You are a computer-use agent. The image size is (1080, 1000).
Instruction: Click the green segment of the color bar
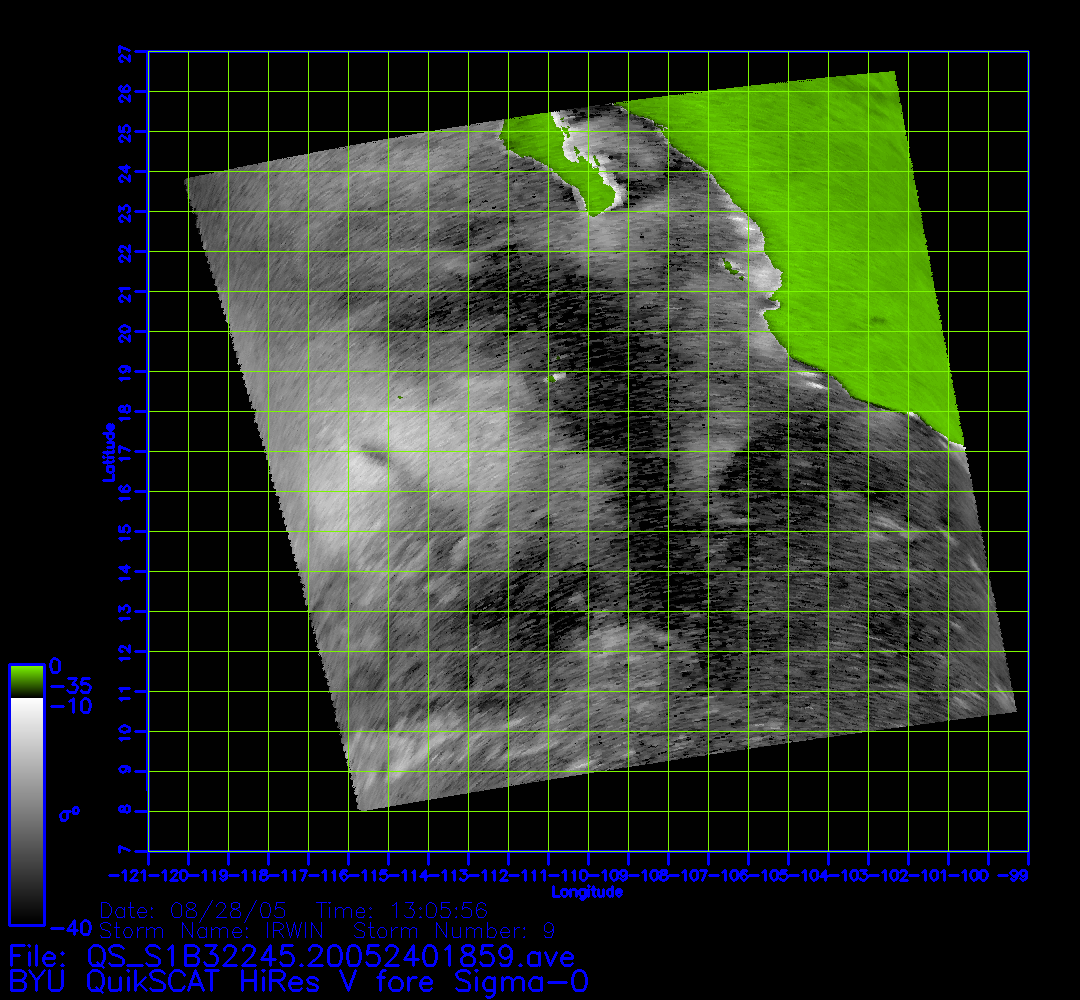coord(26,681)
